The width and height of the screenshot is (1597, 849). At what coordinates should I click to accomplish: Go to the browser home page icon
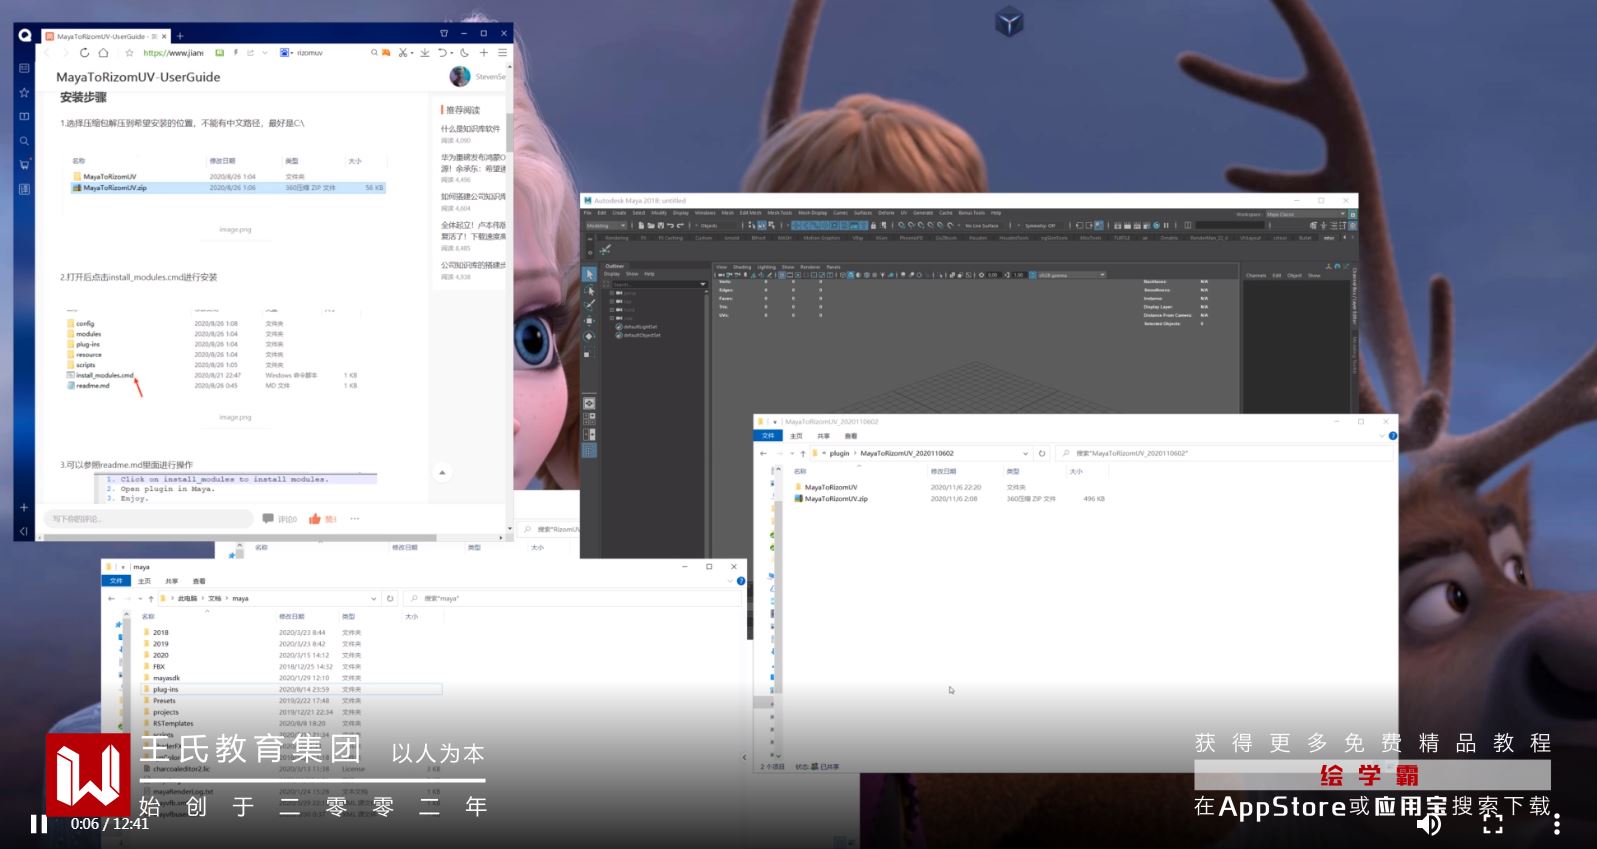click(x=103, y=53)
